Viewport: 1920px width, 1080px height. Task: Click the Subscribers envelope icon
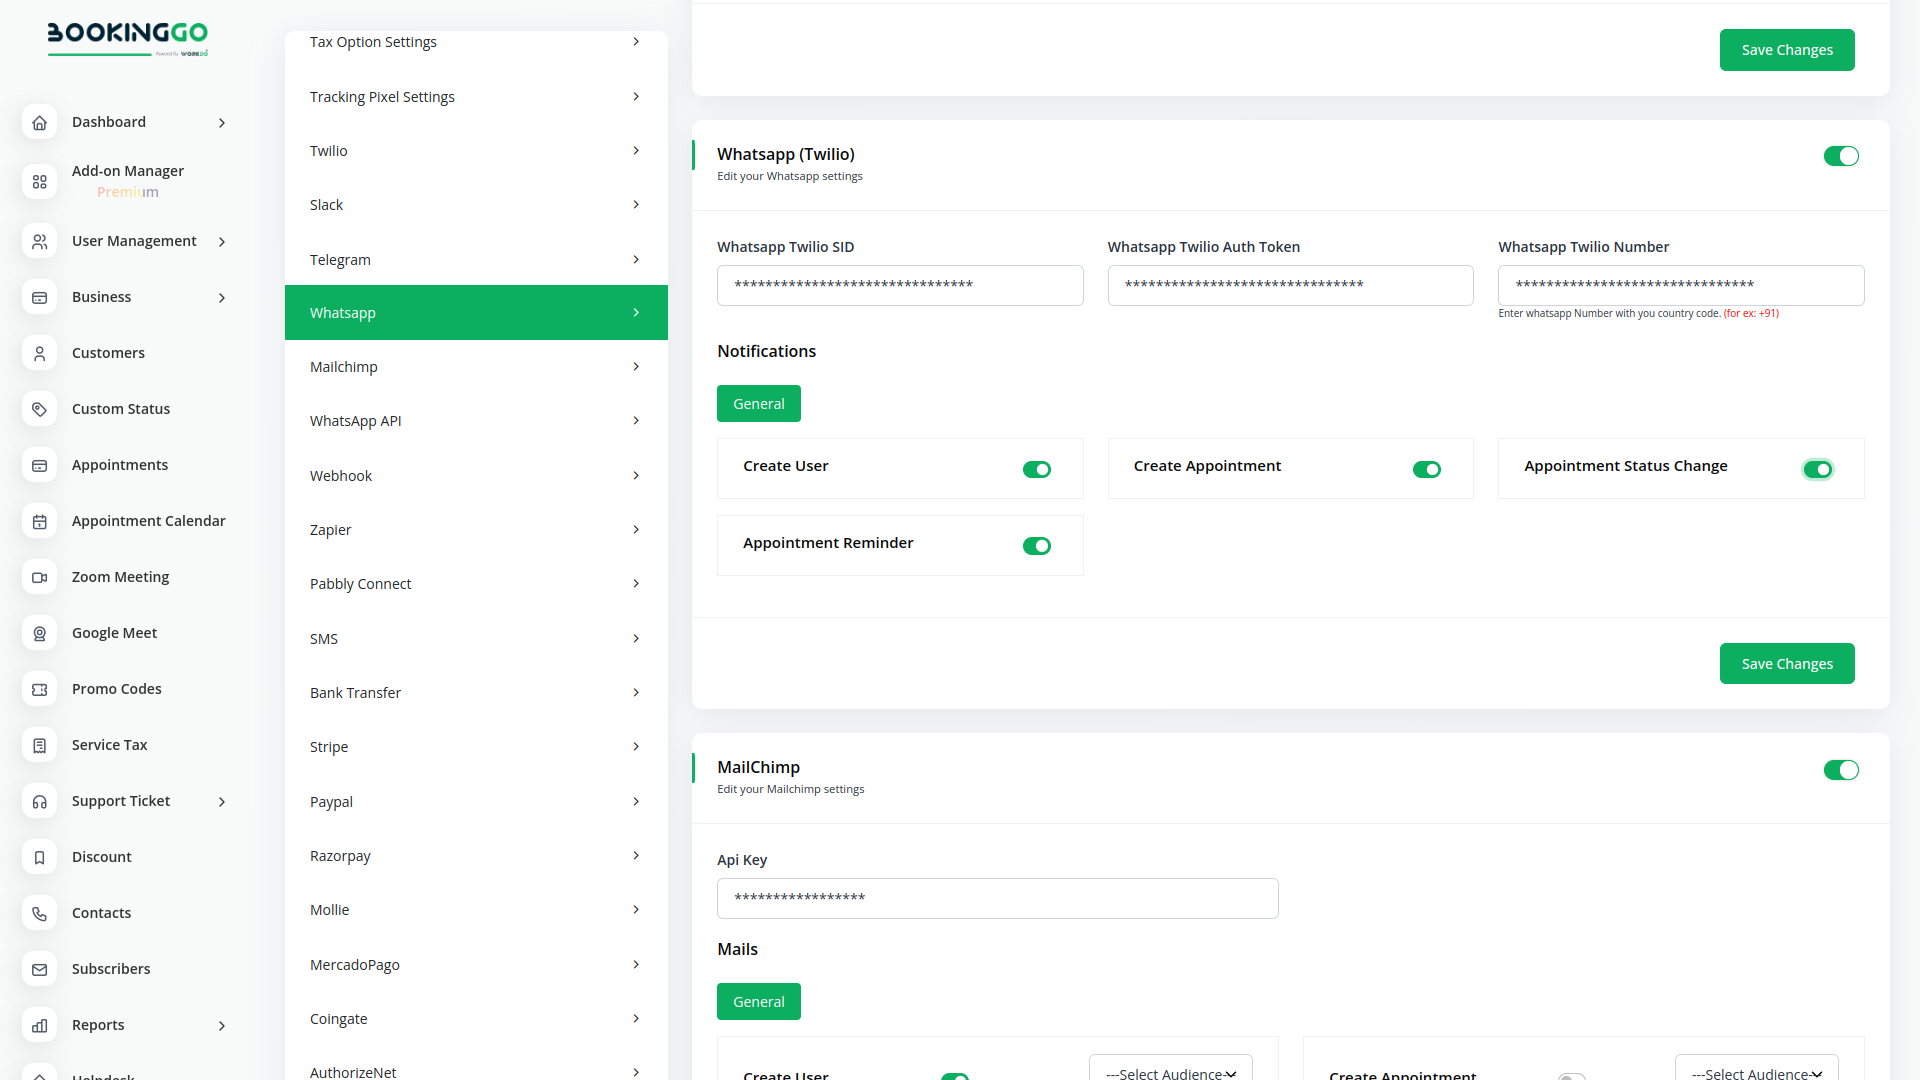39,969
